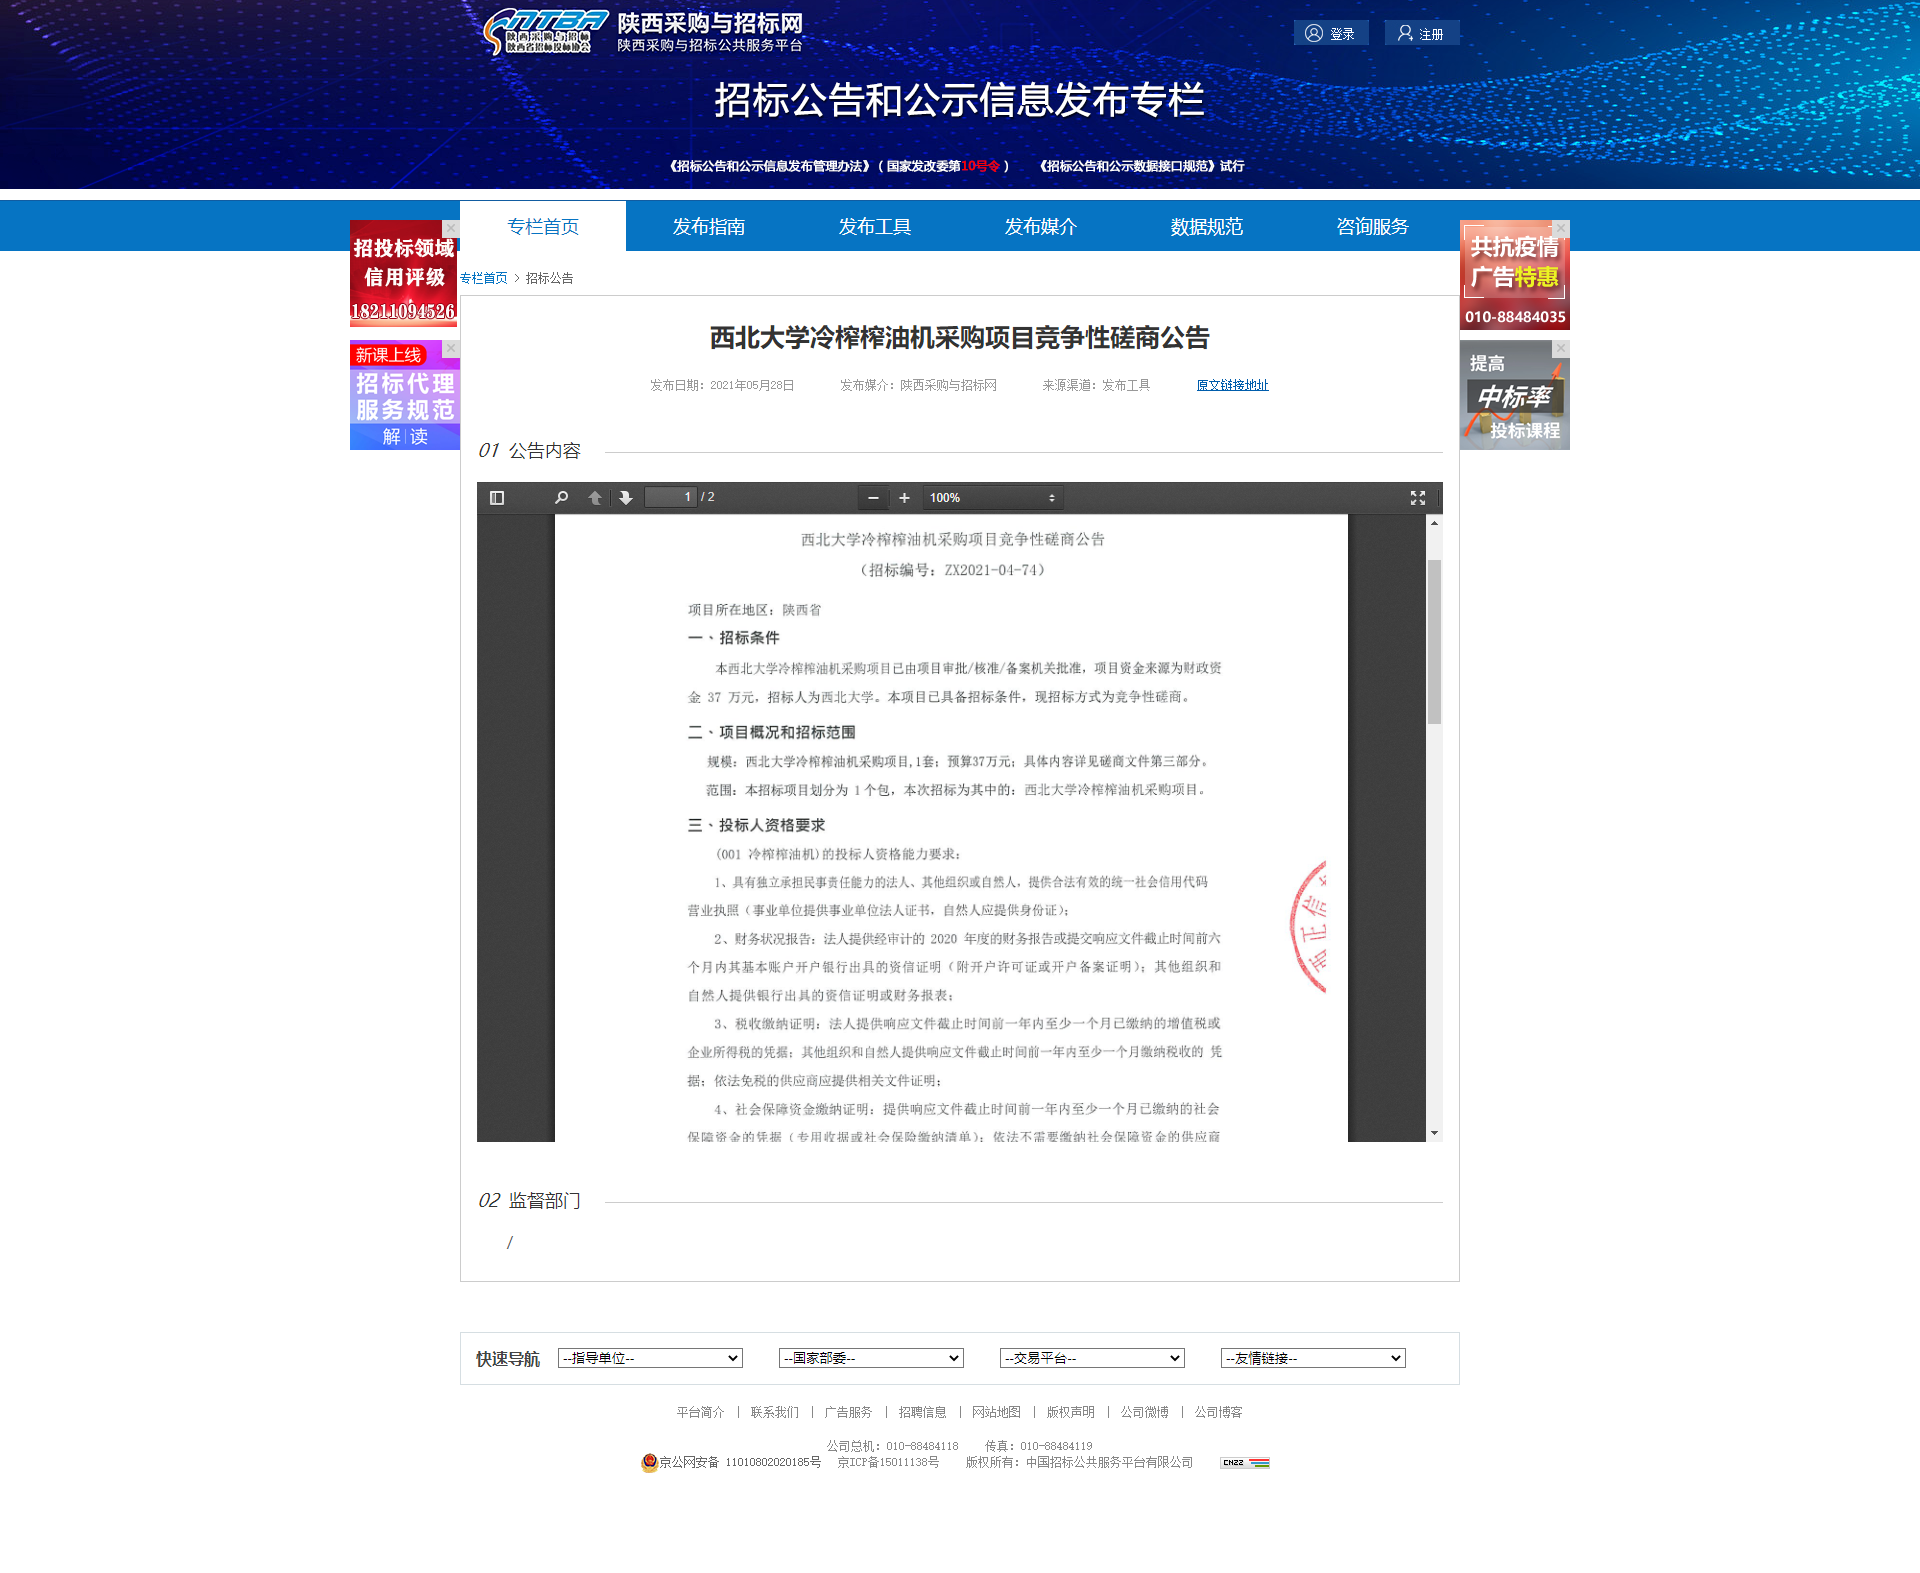Image resolution: width=1920 pixels, height=1573 pixels.
Task: Click the PDF page number field
Action: [x=671, y=497]
